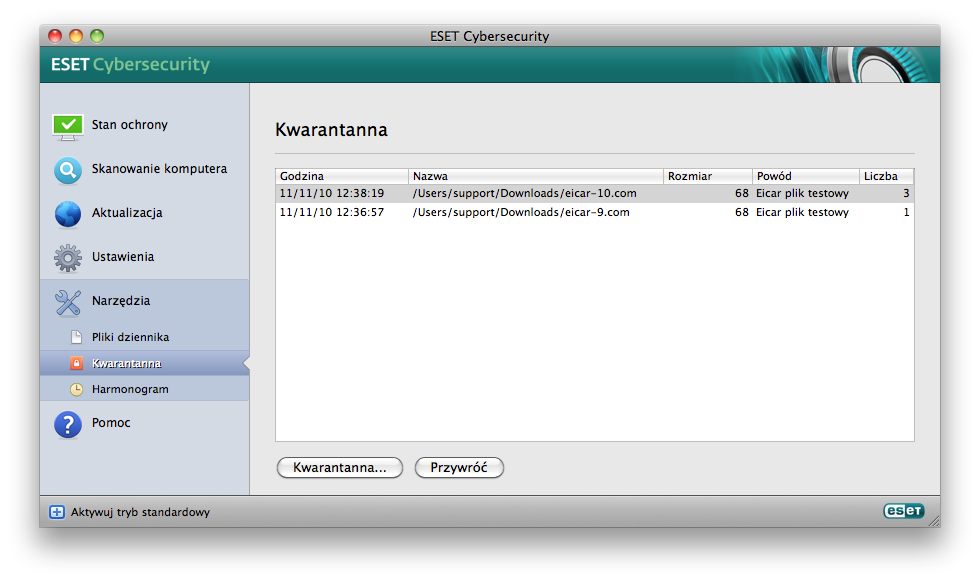Click the green zoom window button
The image size is (980, 582).
click(97, 36)
